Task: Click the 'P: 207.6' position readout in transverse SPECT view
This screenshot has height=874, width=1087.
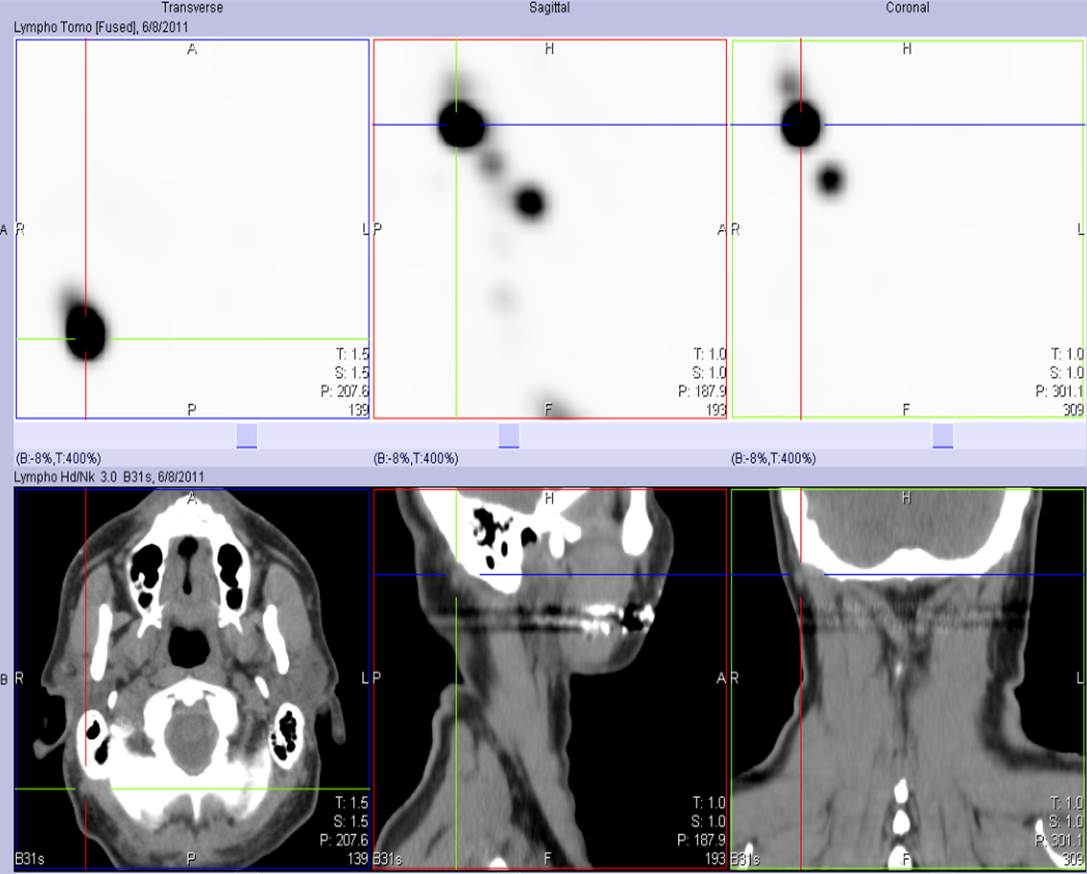Action: 344,392
